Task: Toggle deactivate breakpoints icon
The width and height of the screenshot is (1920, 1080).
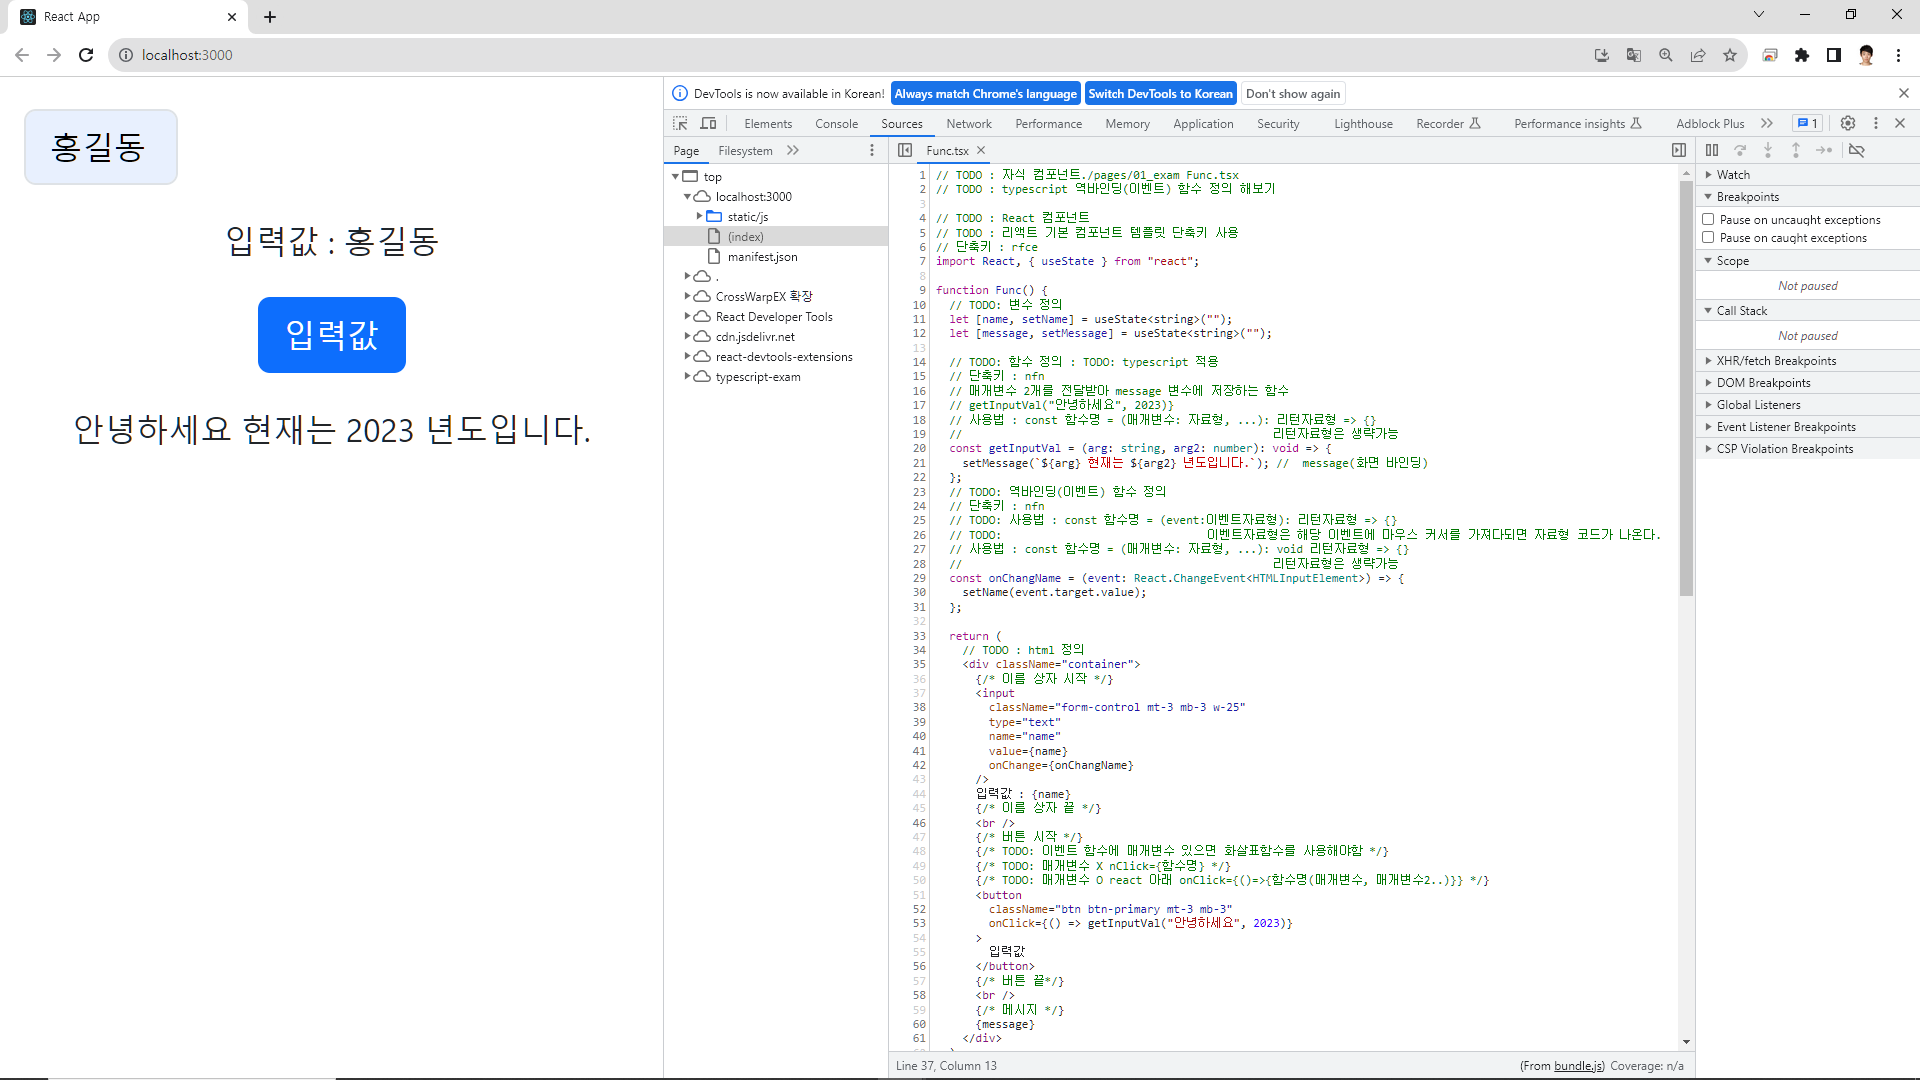Action: pyautogui.click(x=1857, y=150)
